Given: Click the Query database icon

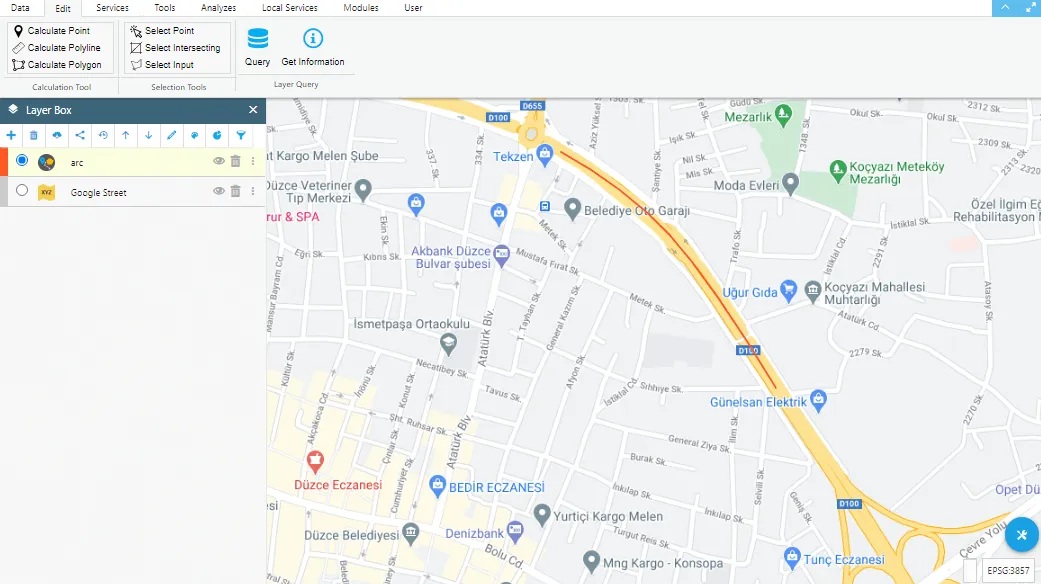Looking at the screenshot, I should tap(258, 38).
